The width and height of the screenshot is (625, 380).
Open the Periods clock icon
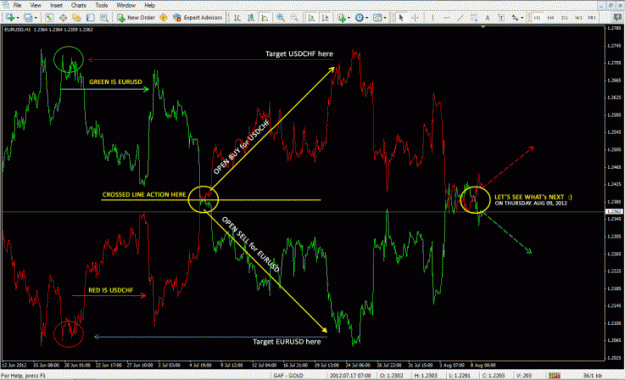tap(359, 18)
